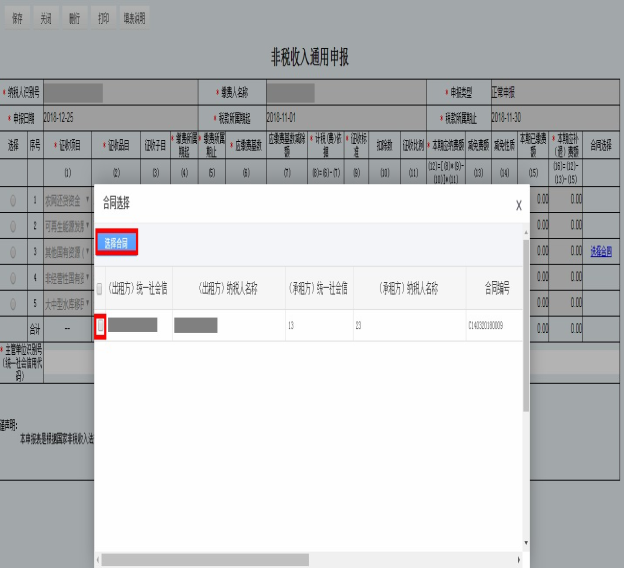Click the dialog scroll-left arrow
Viewport: 624px width, 568px height.
[x=98, y=560]
